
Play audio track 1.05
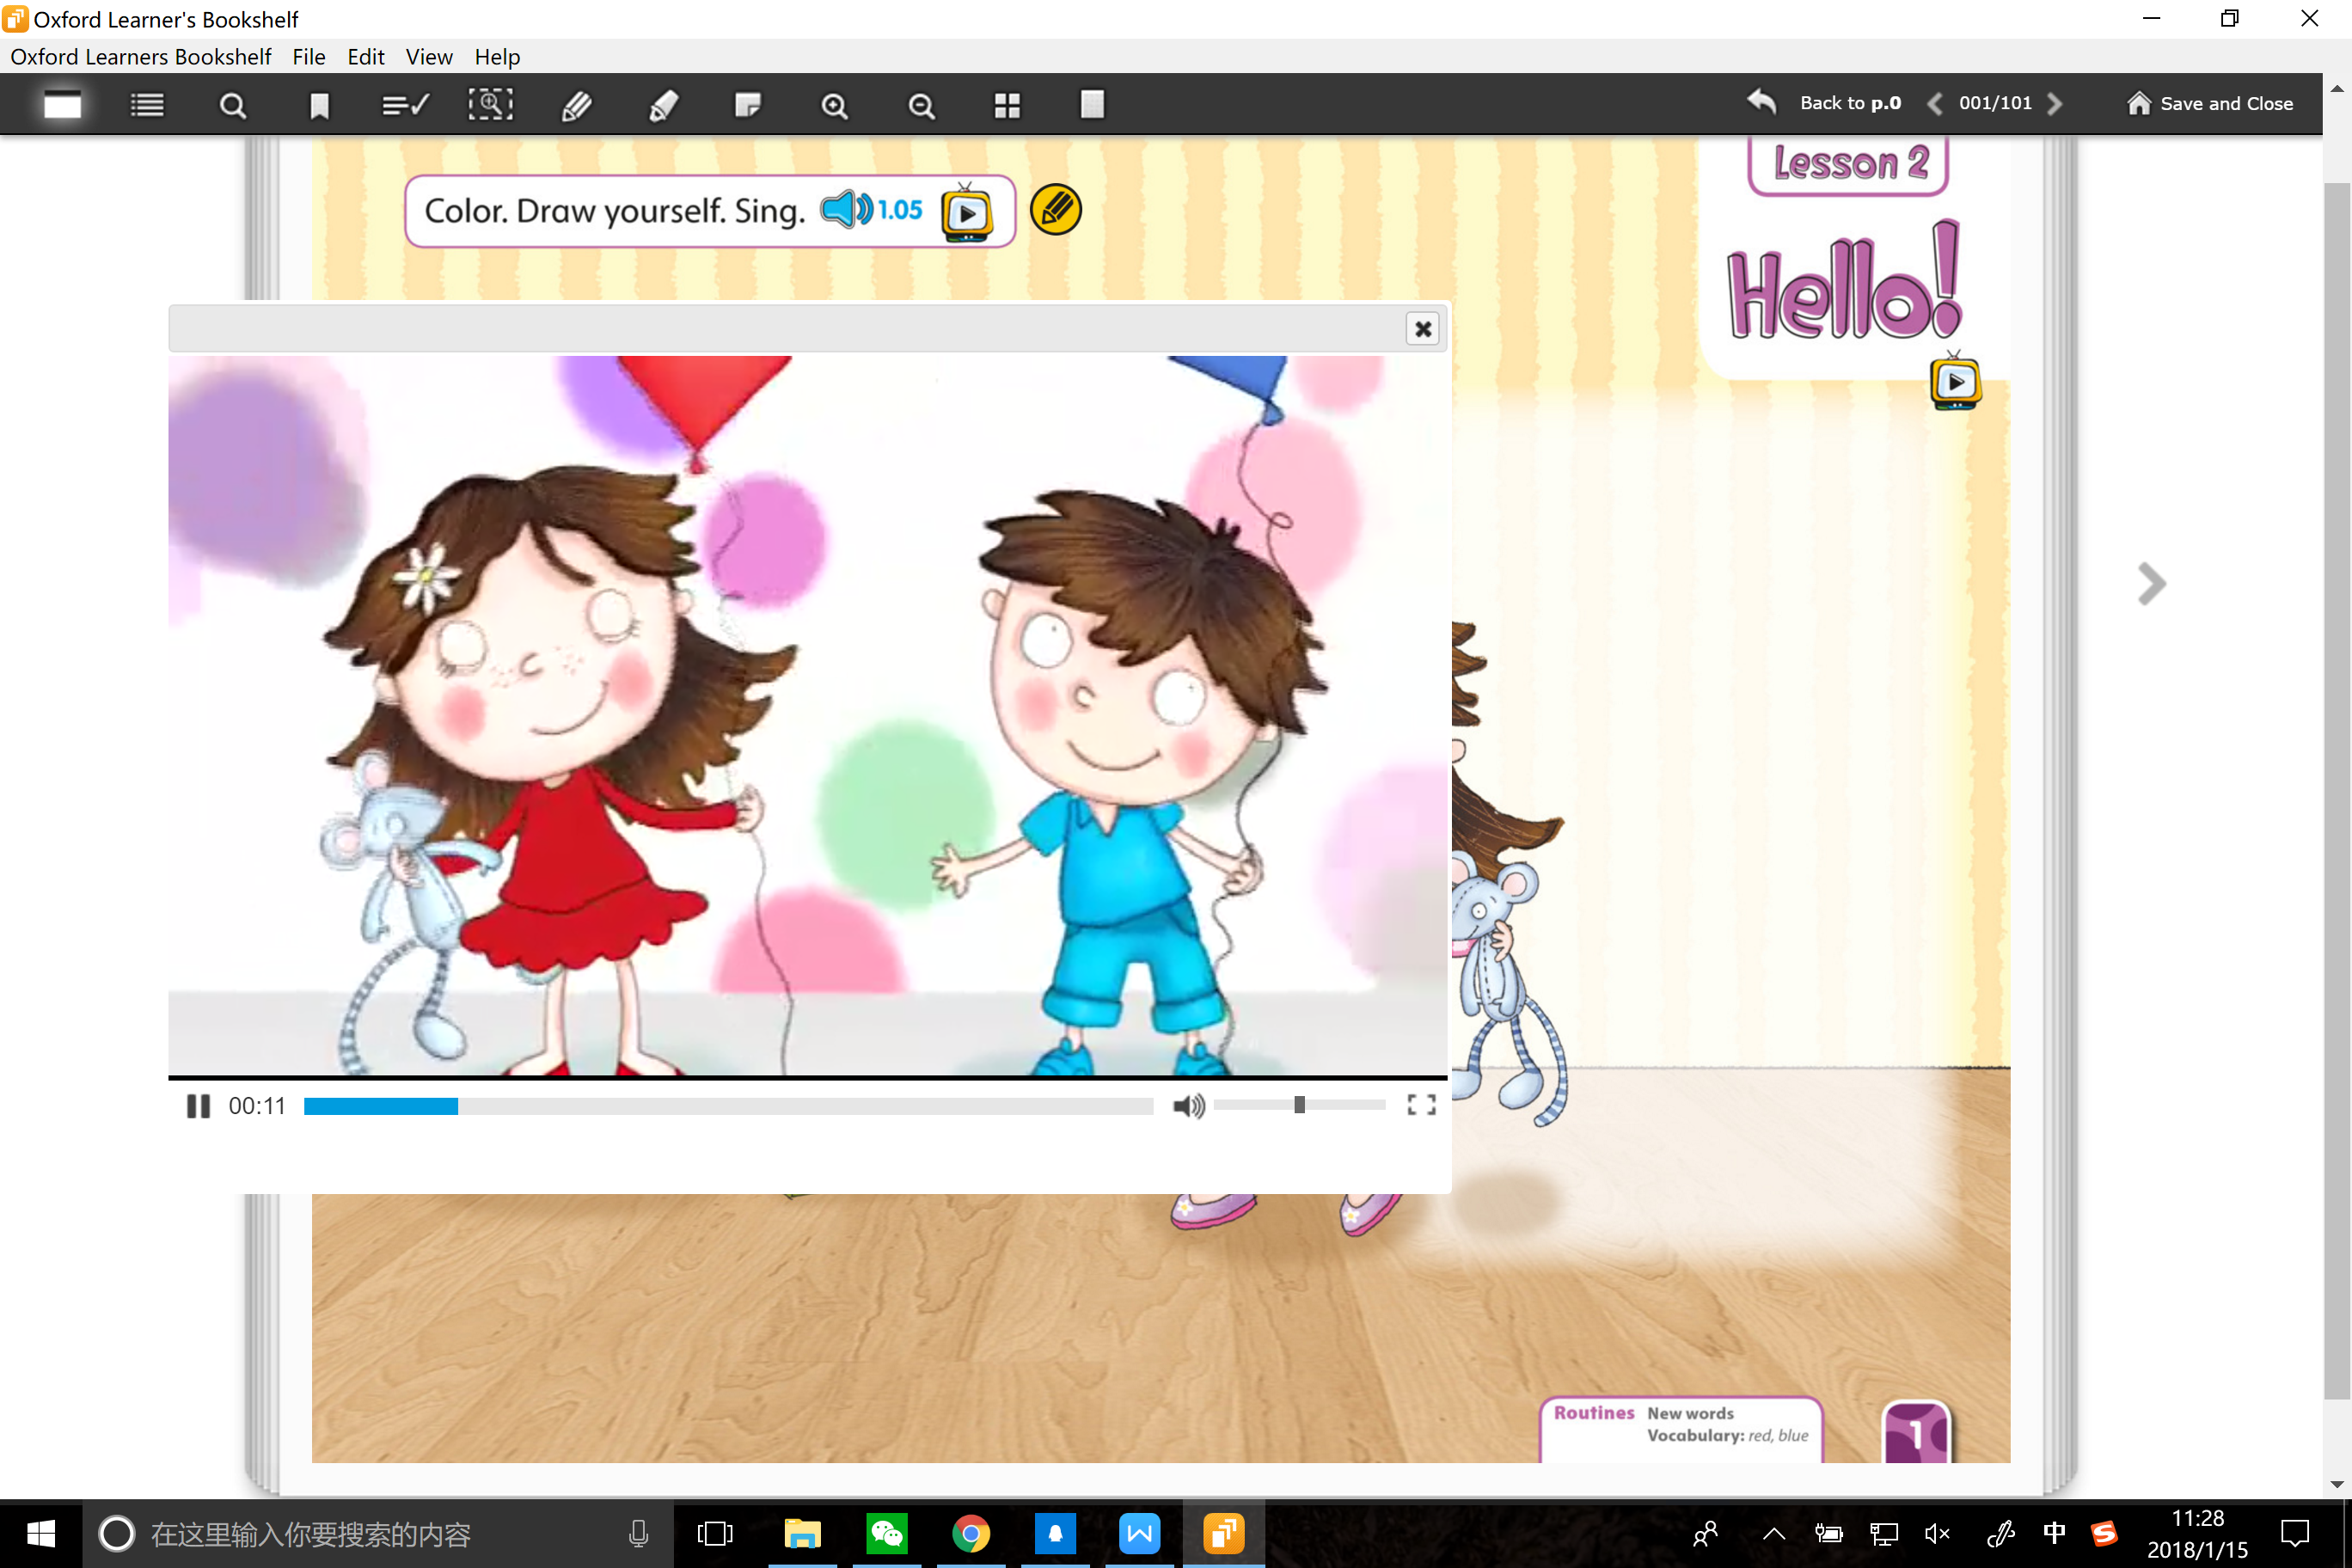coord(870,209)
